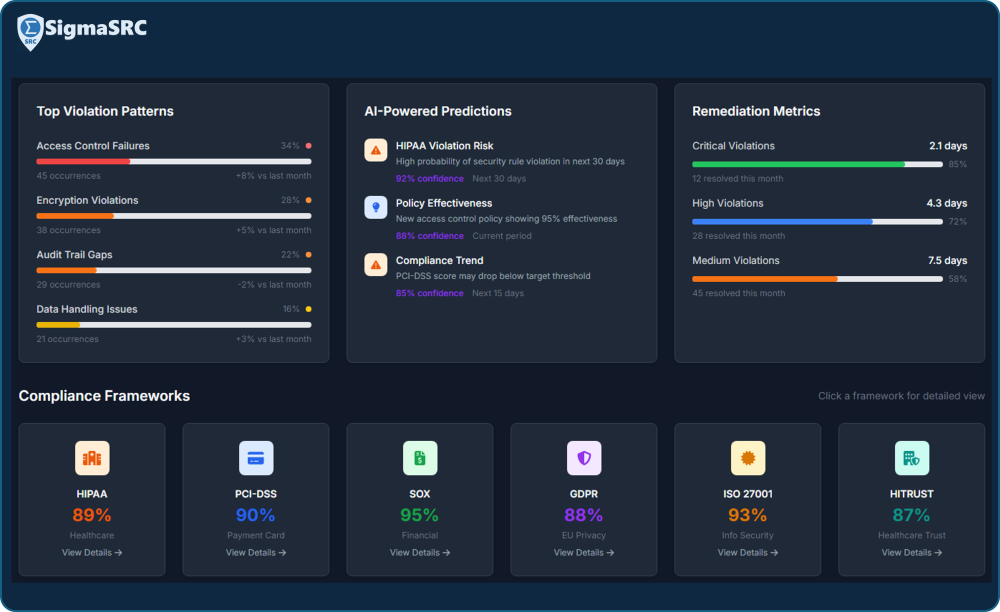Click the '34%' Access Control Failures value

290,146
